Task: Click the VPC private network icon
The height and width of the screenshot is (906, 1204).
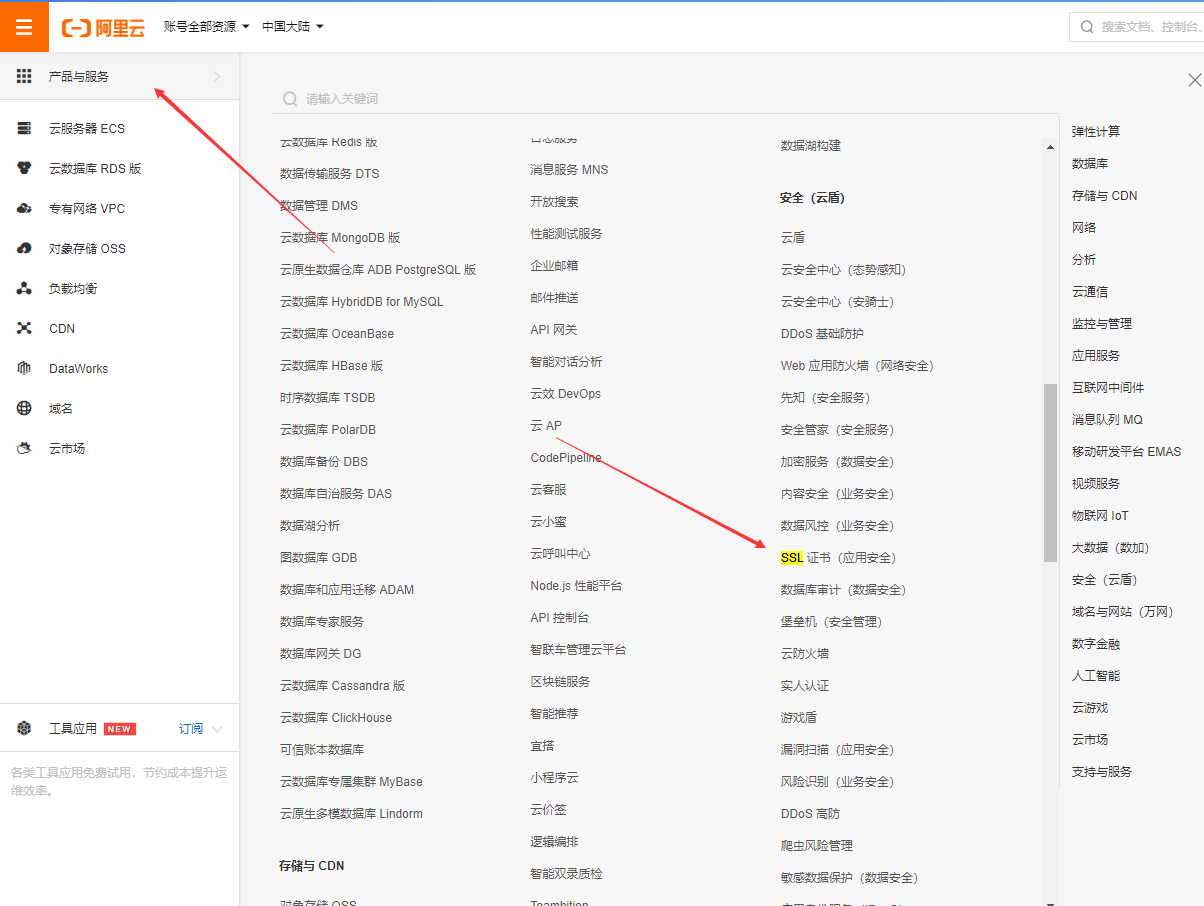Action: (x=25, y=208)
